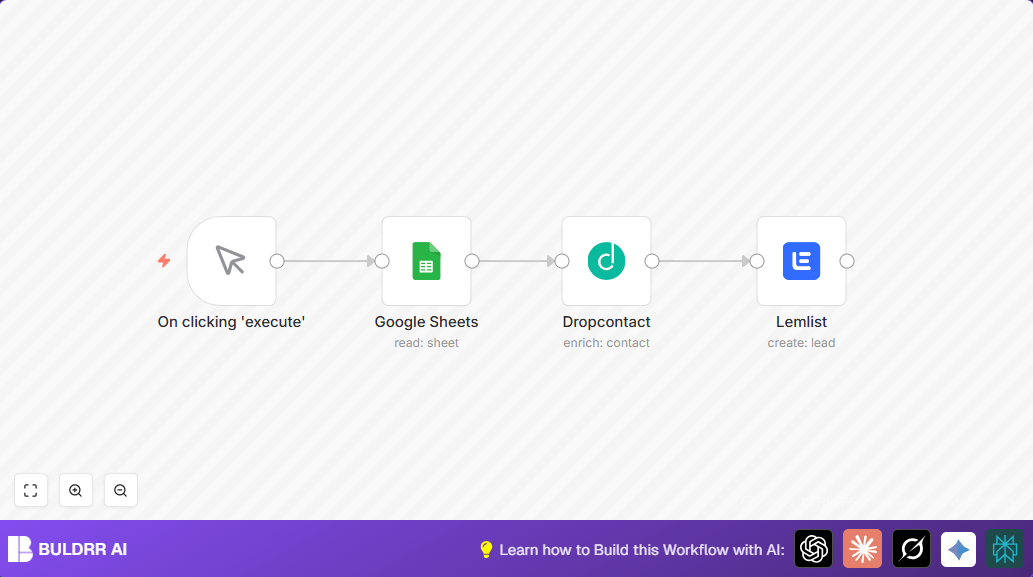Viewport: 1033px width, 577px height.
Task: Open the Lemlist node
Action: coord(801,261)
